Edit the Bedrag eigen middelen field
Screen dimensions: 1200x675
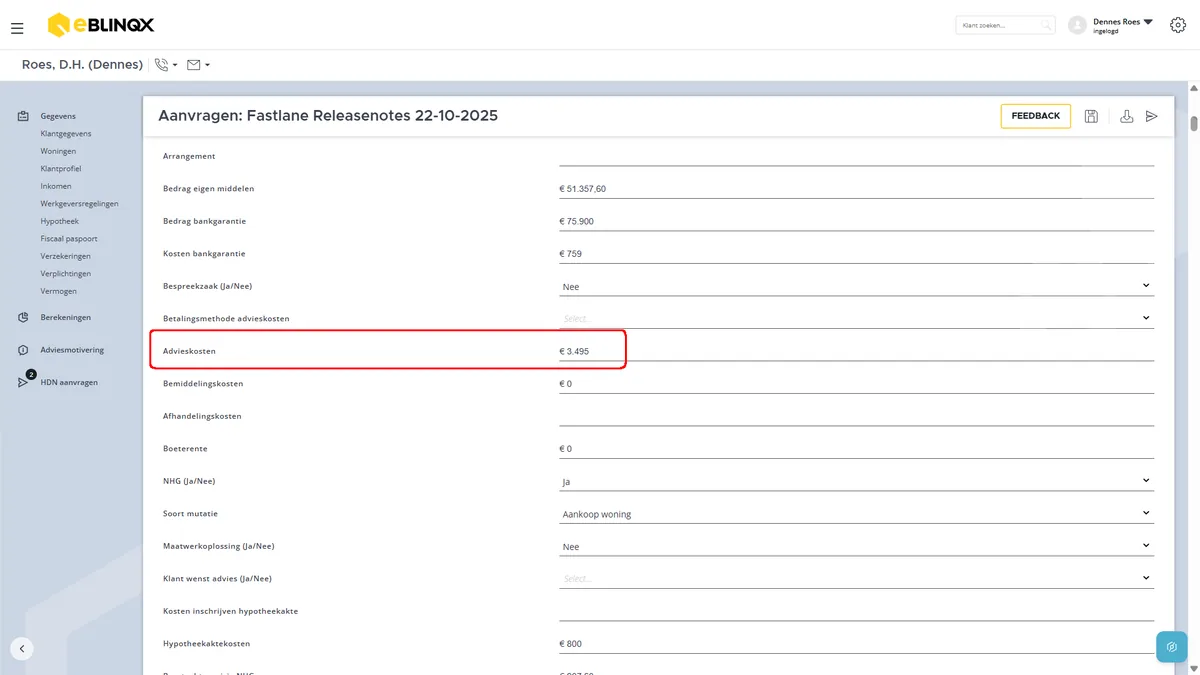point(856,188)
